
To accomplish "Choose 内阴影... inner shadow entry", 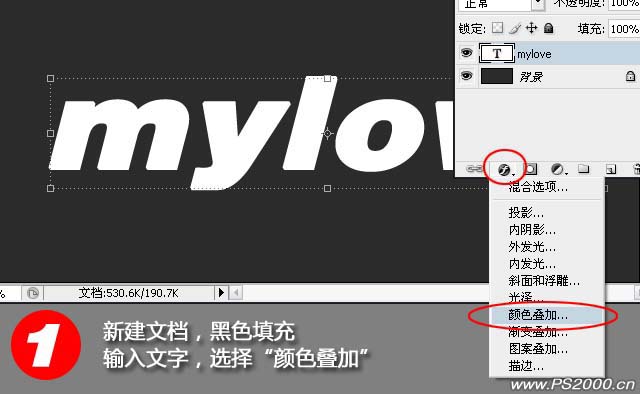I will 532,230.
